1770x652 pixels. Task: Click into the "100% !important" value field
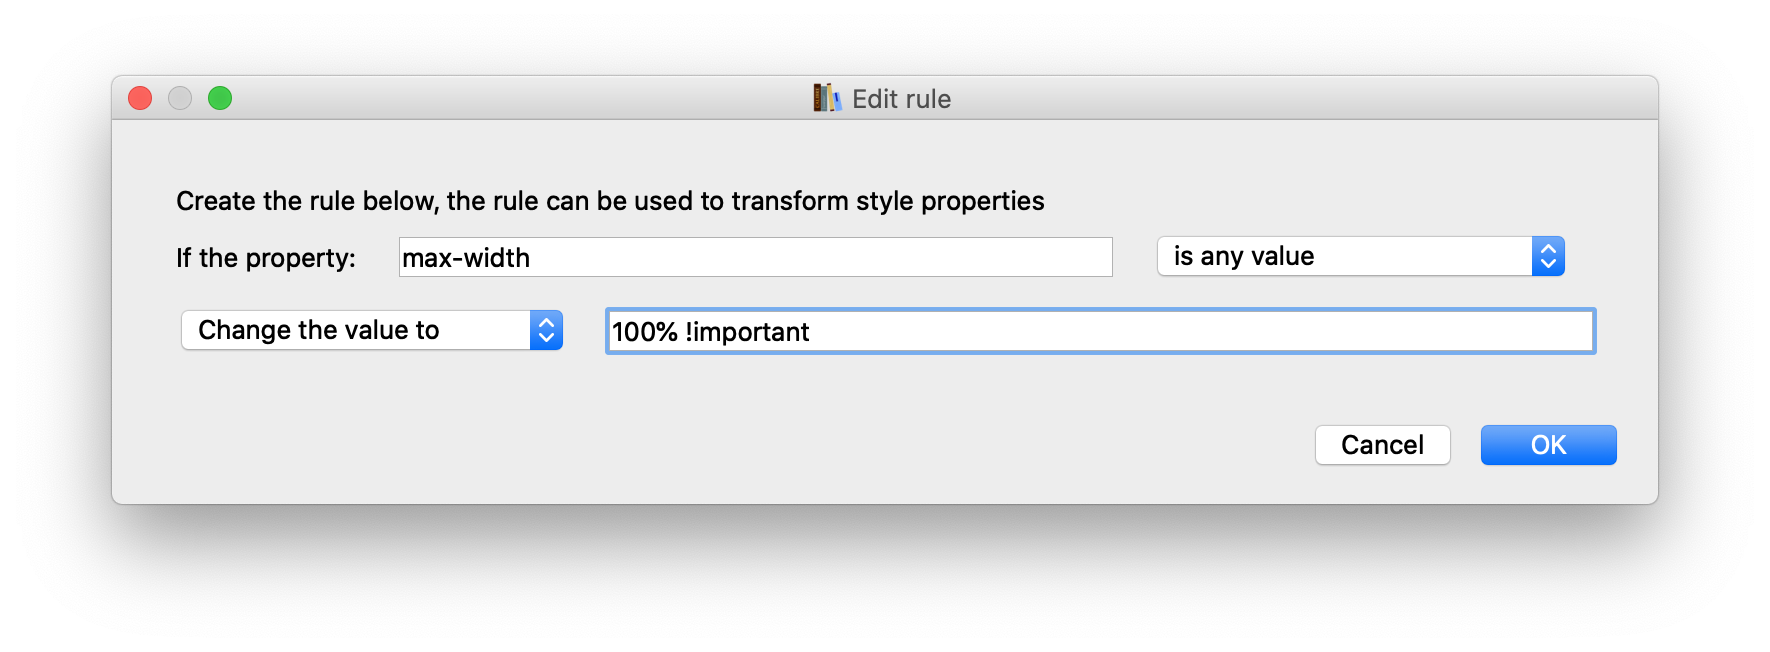(x=1100, y=332)
